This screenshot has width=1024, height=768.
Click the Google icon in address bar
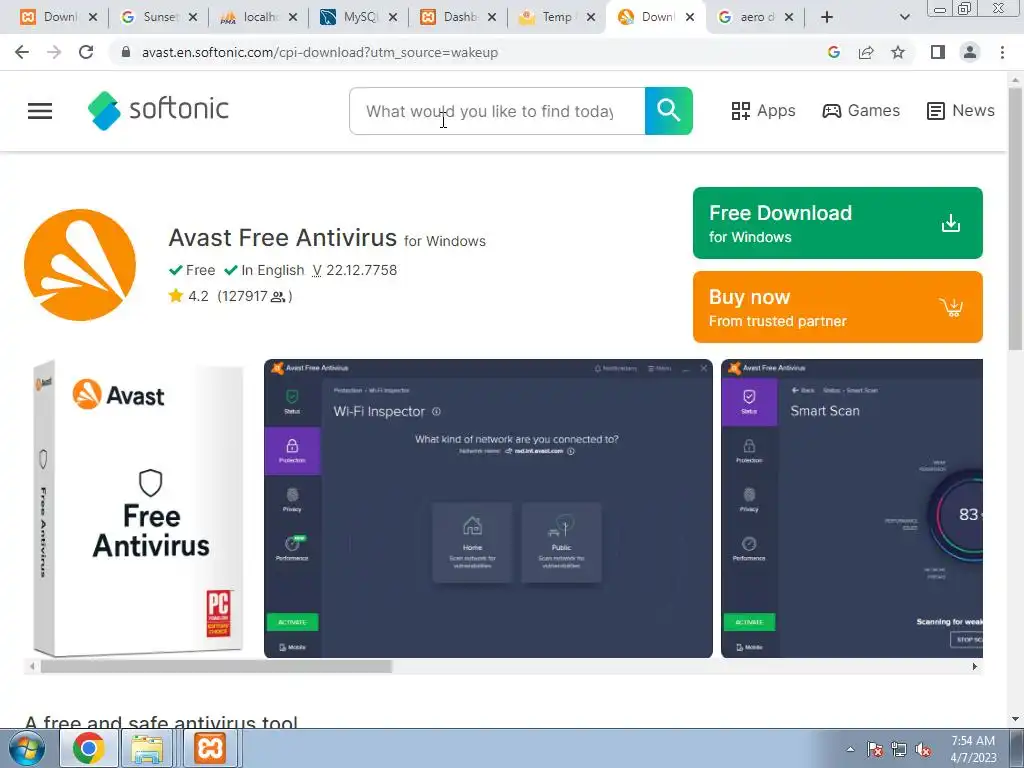click(x=834, y=52)
